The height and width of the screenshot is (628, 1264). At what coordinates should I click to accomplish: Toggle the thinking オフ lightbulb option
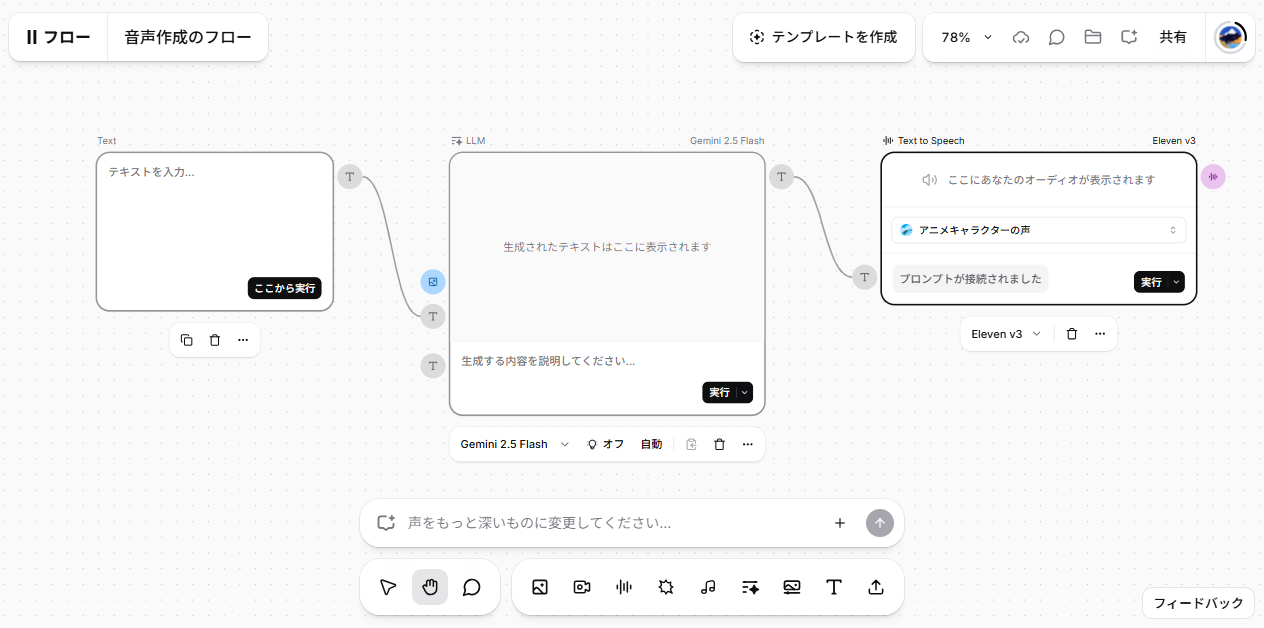tap(605, 444)
